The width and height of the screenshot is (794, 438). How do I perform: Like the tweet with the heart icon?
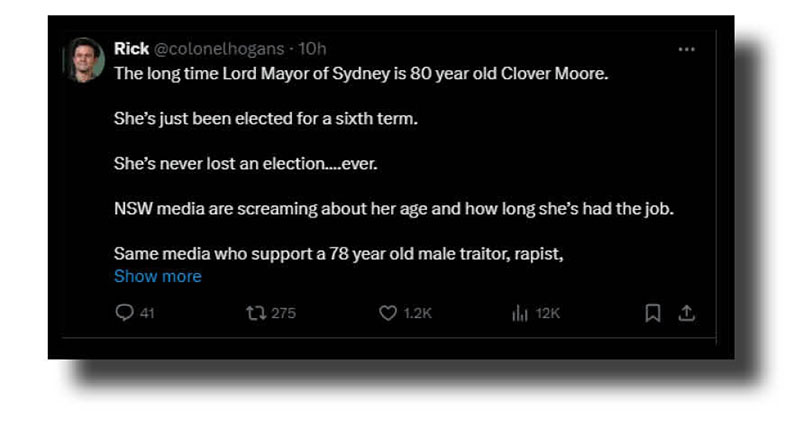click(388, 313)
